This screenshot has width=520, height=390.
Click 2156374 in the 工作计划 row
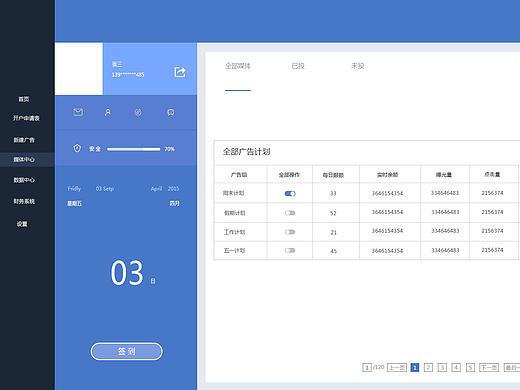[x=492, y=231]
